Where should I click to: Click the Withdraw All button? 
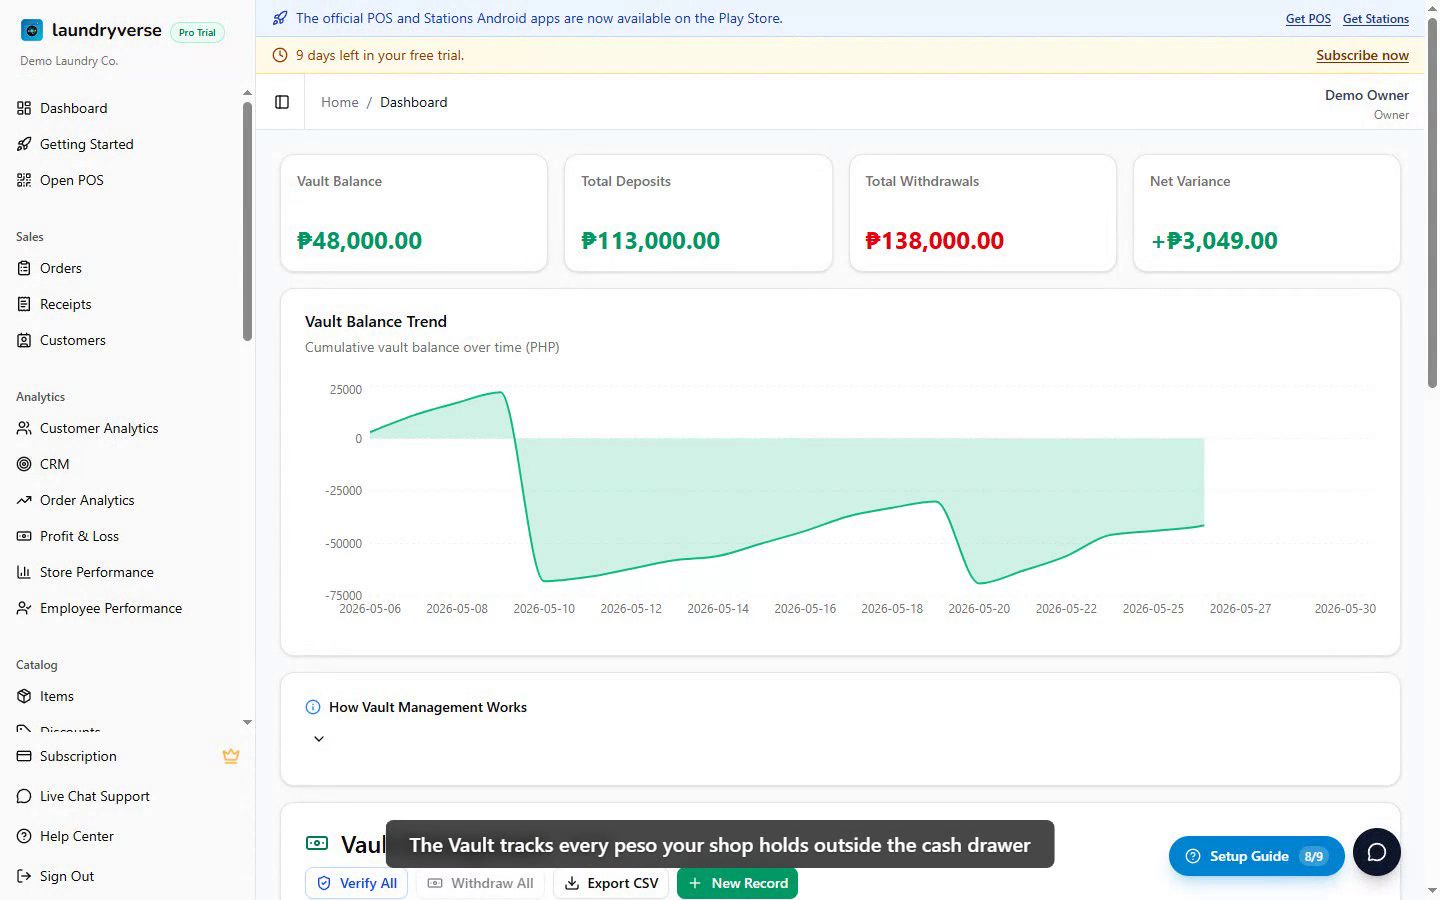coord(480,883)
